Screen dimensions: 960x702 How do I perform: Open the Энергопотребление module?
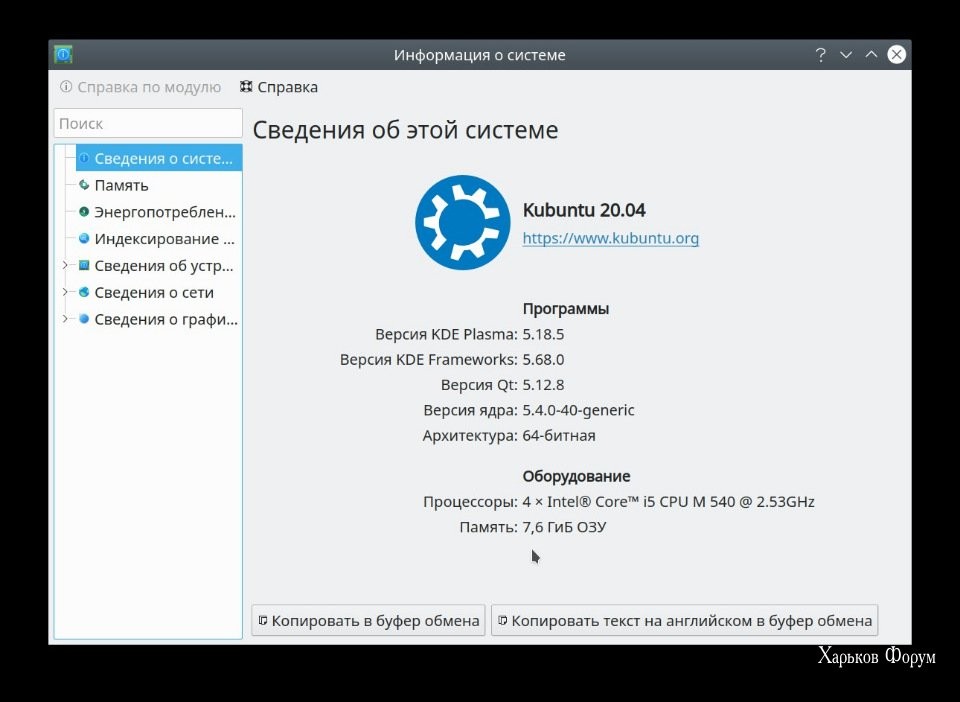(x=165, y=212)
